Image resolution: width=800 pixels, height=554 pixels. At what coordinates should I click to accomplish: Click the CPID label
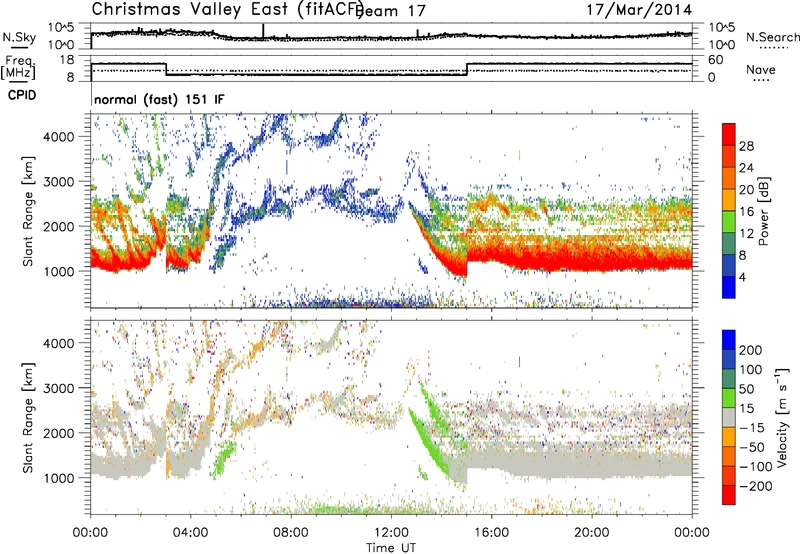coord(22,95)
